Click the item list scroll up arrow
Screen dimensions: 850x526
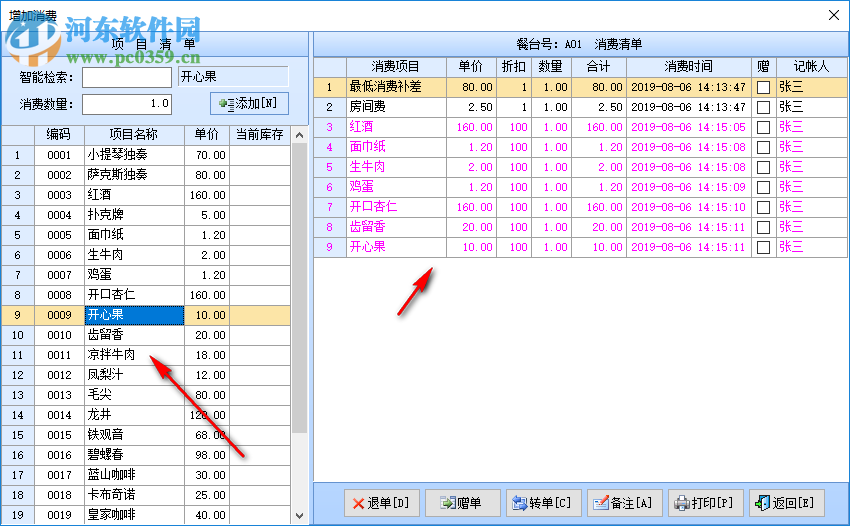coord(299,135)
